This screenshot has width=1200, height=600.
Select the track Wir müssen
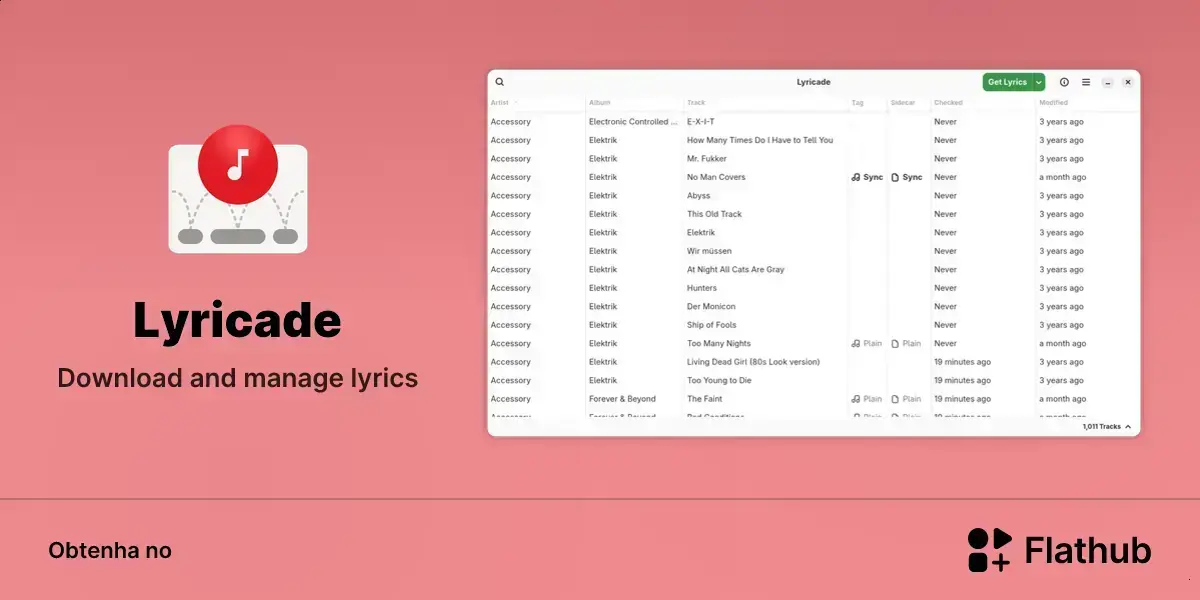tap(709, 251)
